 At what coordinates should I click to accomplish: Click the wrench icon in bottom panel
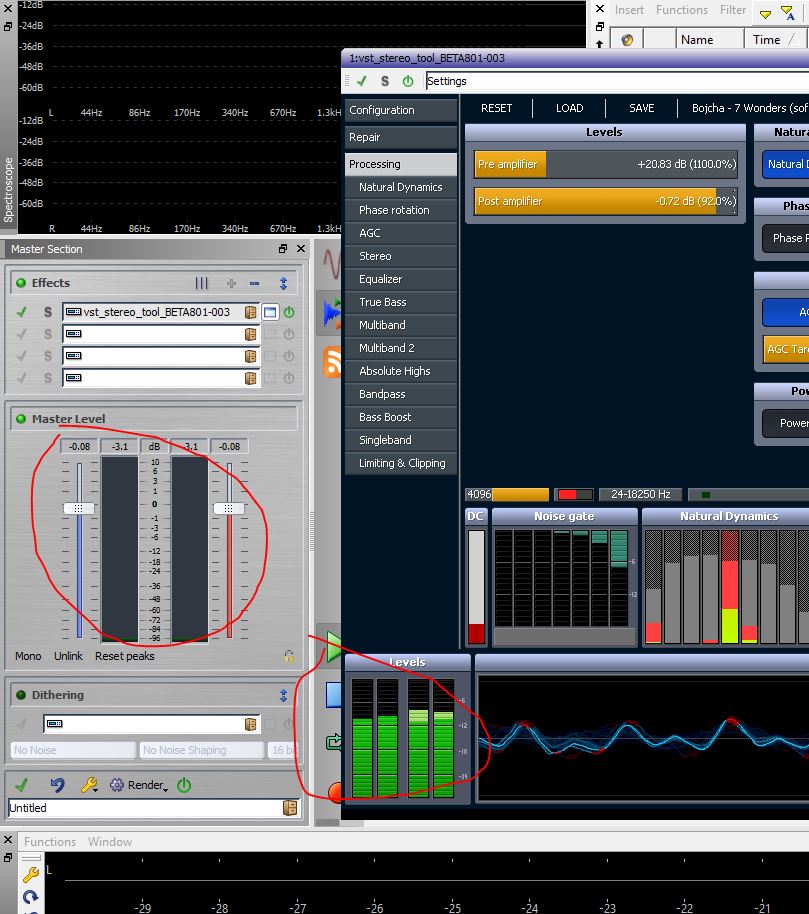click(30, 874)
